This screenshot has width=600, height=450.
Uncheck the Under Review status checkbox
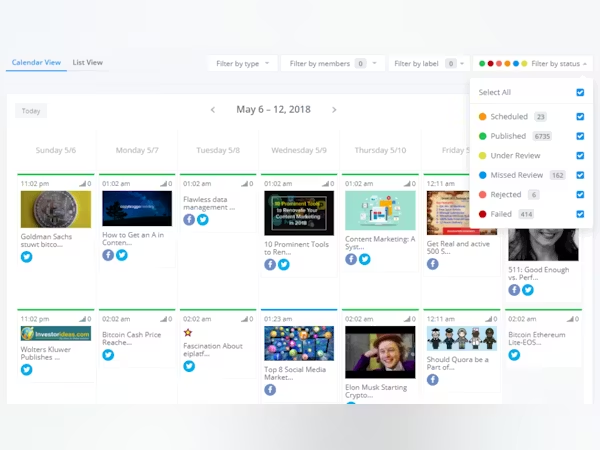(x=580, y=155)
